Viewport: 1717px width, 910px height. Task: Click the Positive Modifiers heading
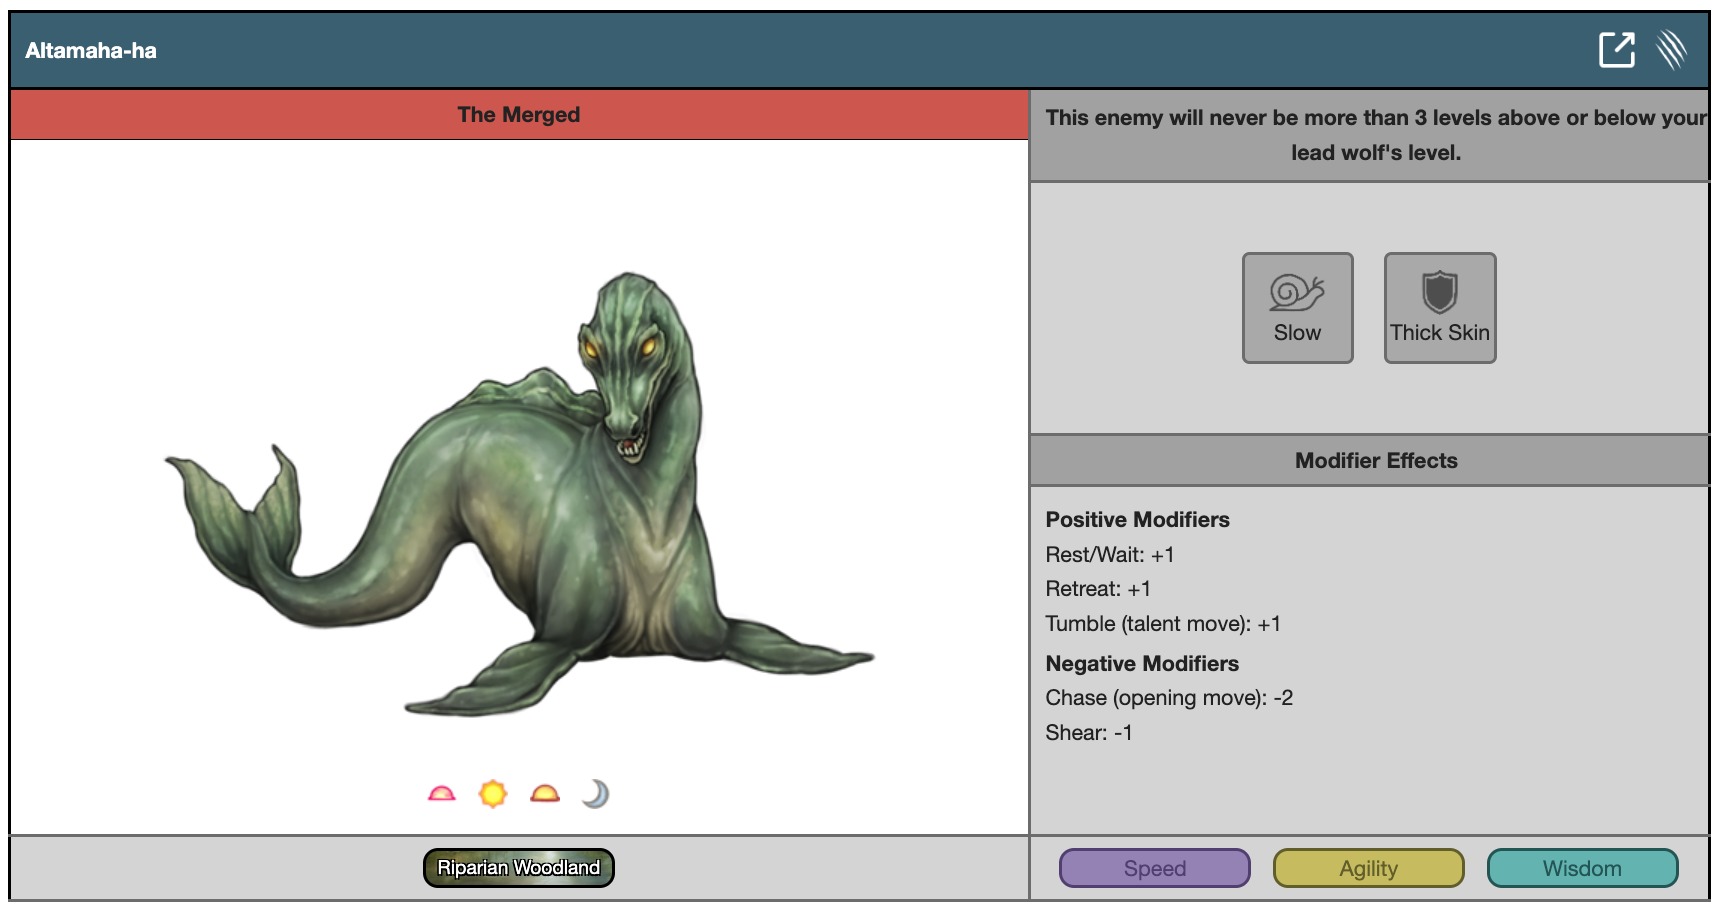click(1137, 520)
